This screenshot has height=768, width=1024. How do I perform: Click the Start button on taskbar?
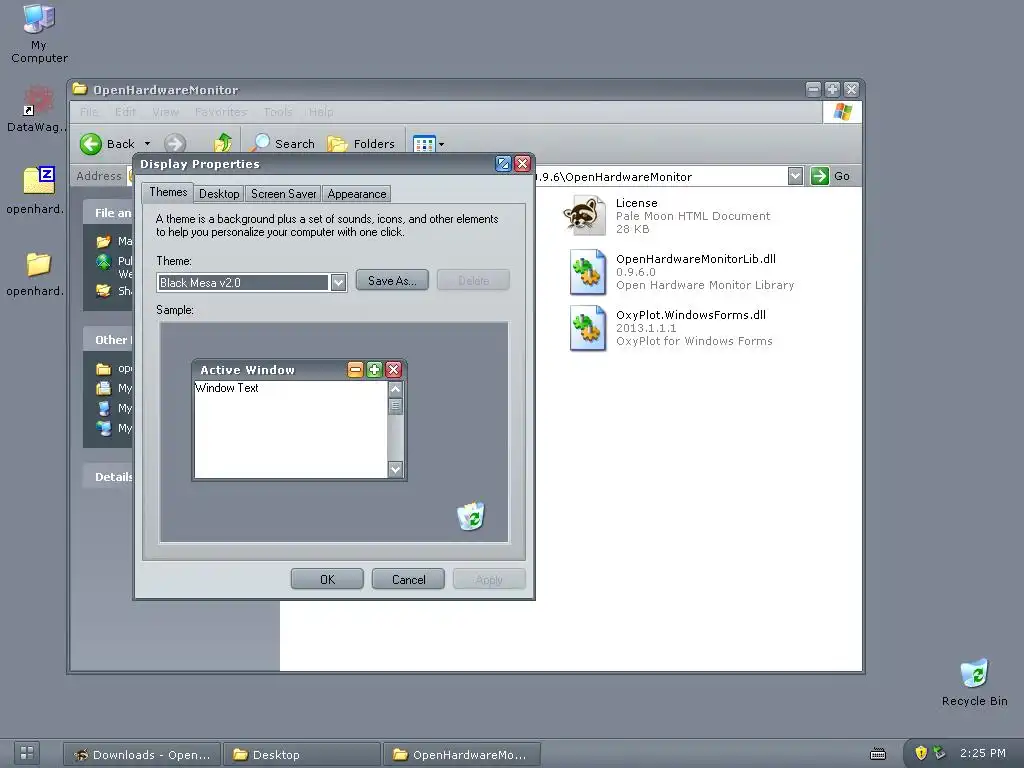27,752
